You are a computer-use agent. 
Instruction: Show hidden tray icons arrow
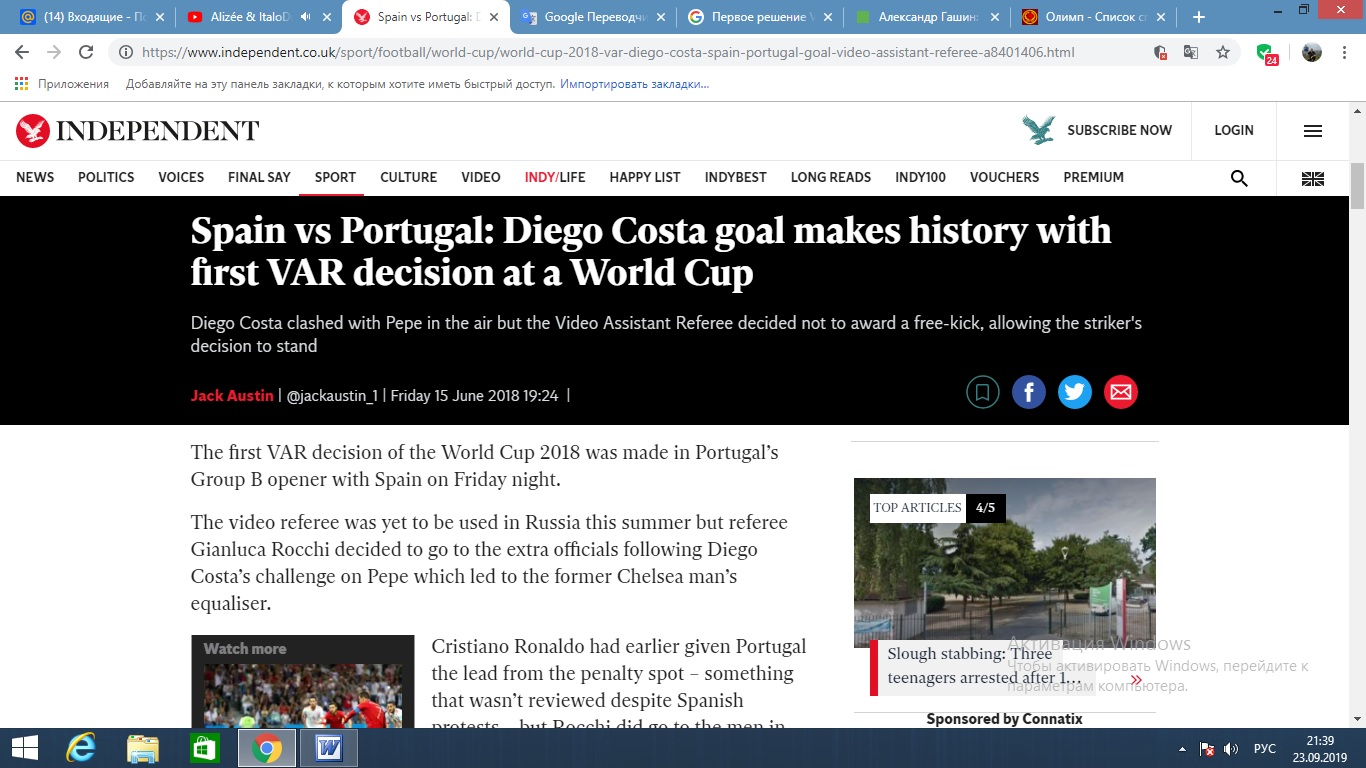tap(1183, 749)
